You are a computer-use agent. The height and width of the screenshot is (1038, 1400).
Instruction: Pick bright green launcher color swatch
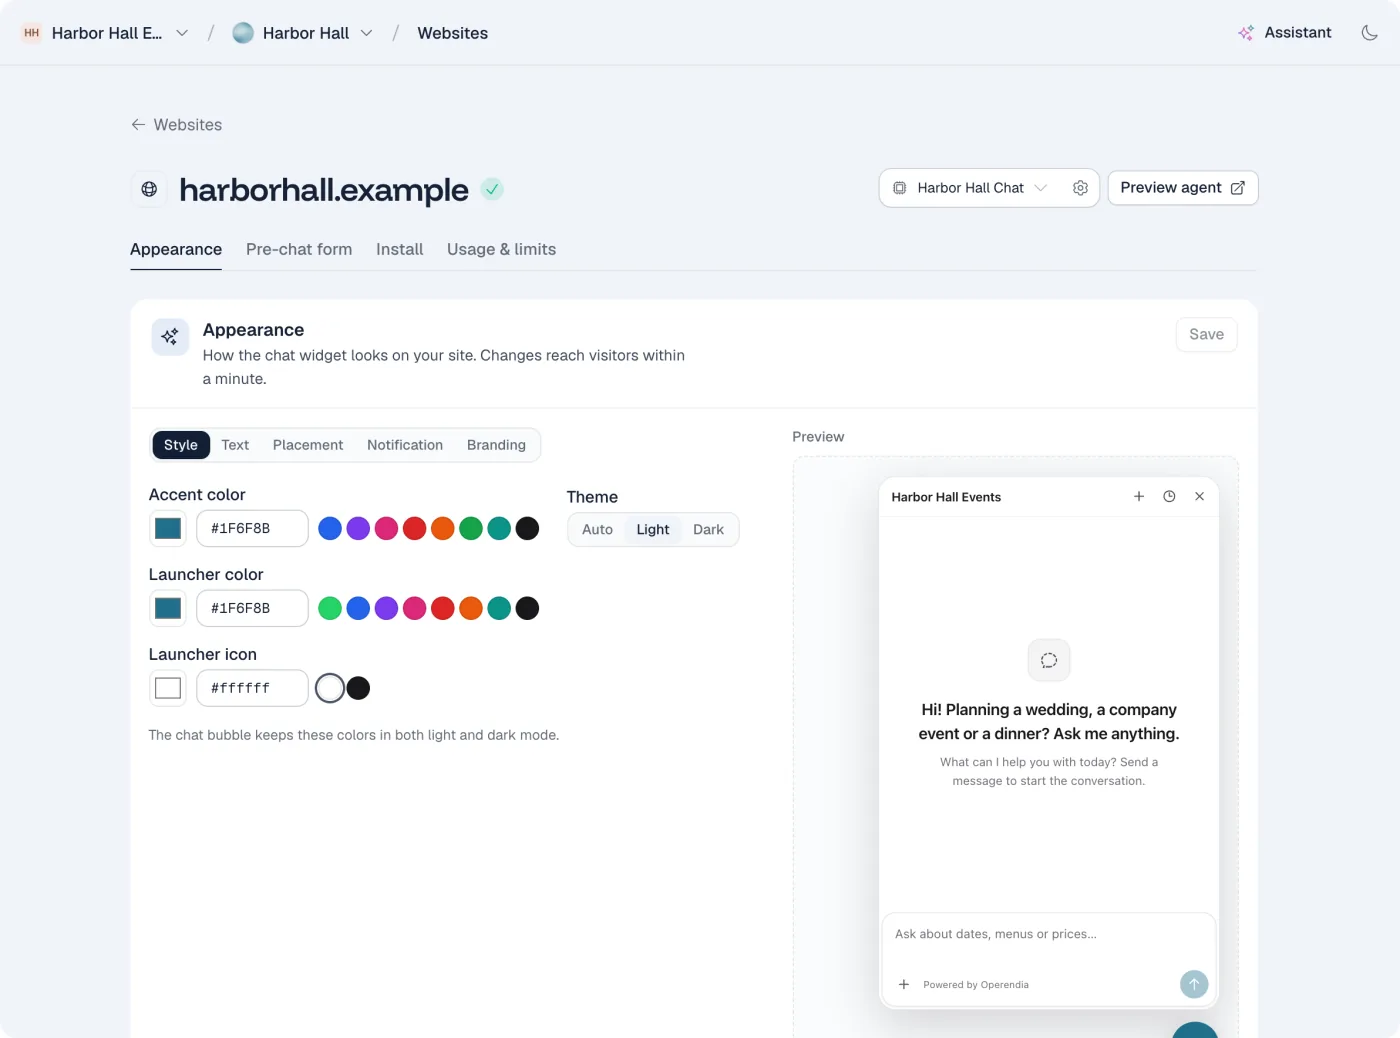(330, 608)
